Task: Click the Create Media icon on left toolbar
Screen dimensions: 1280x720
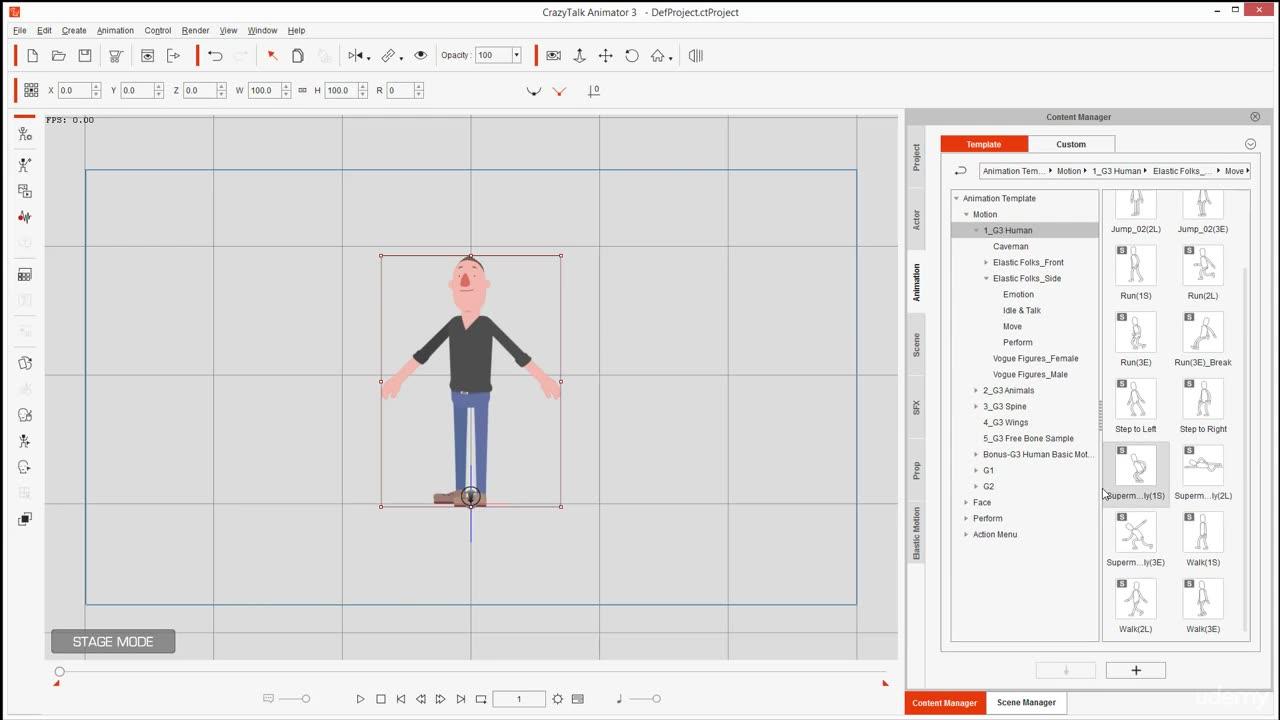Action: point(25,191)
